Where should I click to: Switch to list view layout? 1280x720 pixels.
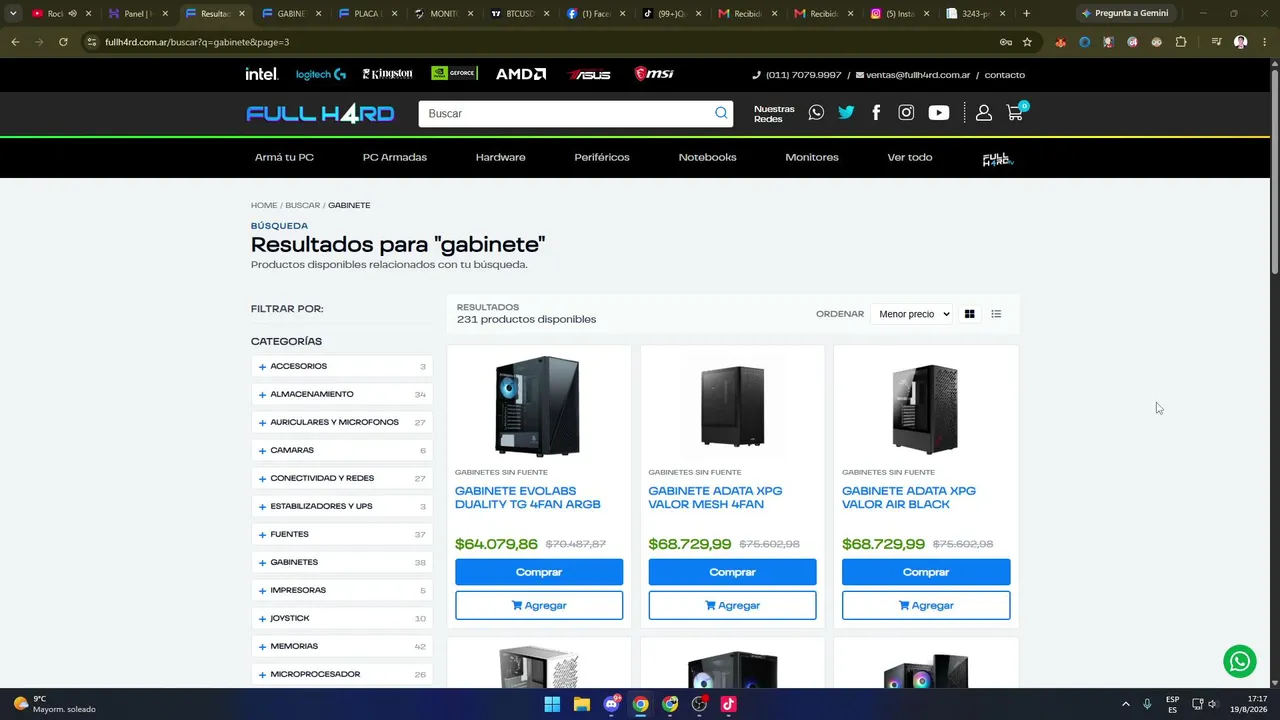pyautogui.click(x=996, y=314)
